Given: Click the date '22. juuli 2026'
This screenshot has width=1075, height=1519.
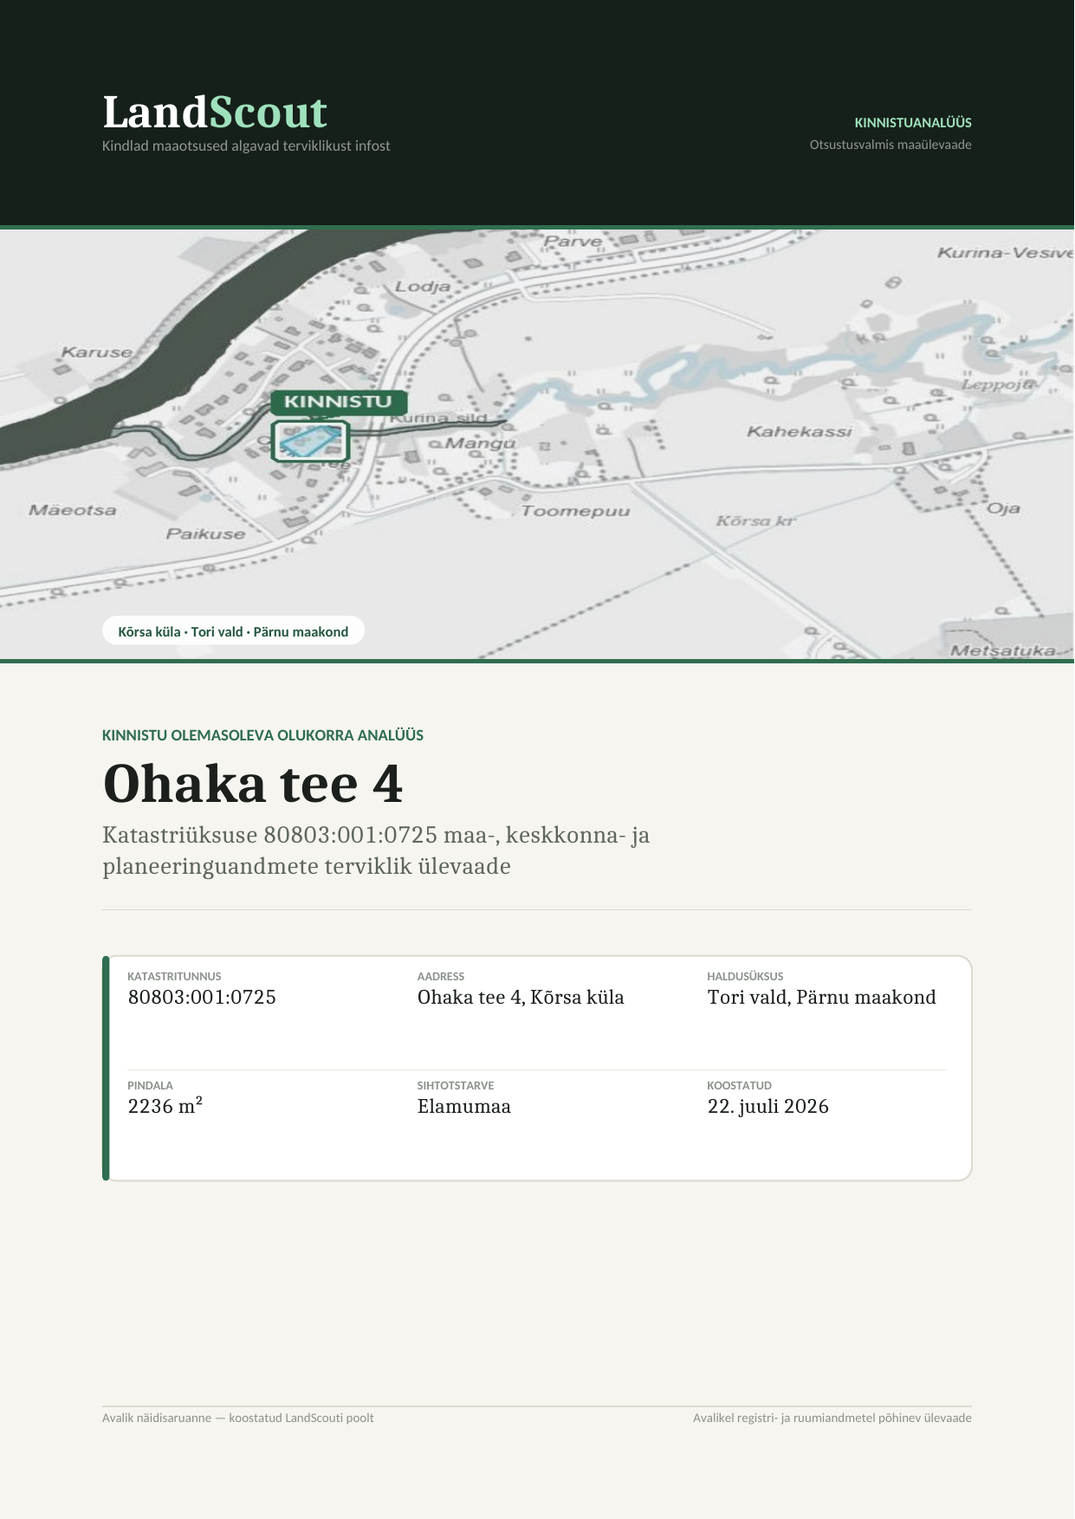Looking at the screenshot, I should [768, 1106].
